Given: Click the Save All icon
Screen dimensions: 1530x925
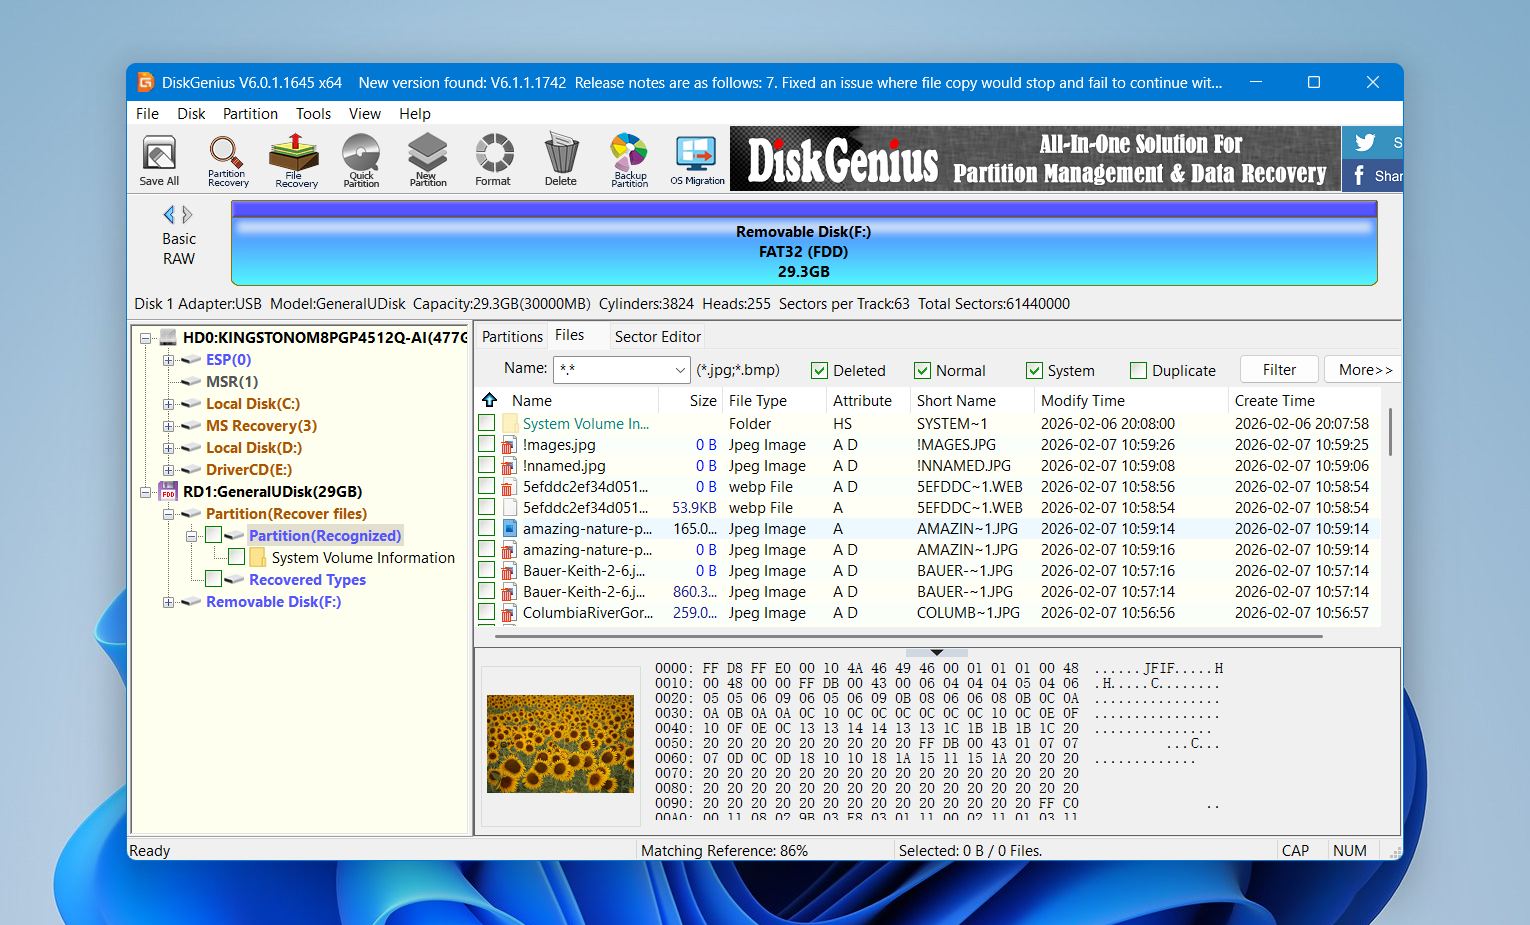Looking at the screenshot, I should 158,158.
